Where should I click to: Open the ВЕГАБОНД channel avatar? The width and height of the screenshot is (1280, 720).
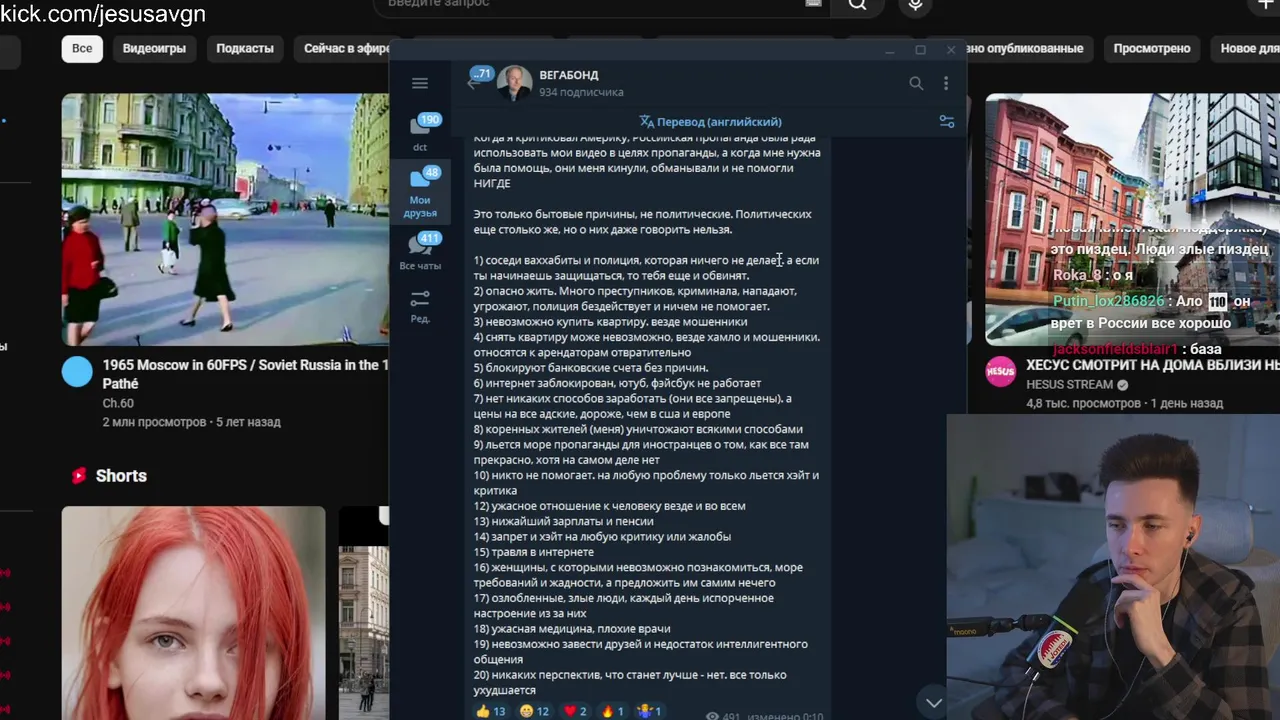tap(515, 83)
